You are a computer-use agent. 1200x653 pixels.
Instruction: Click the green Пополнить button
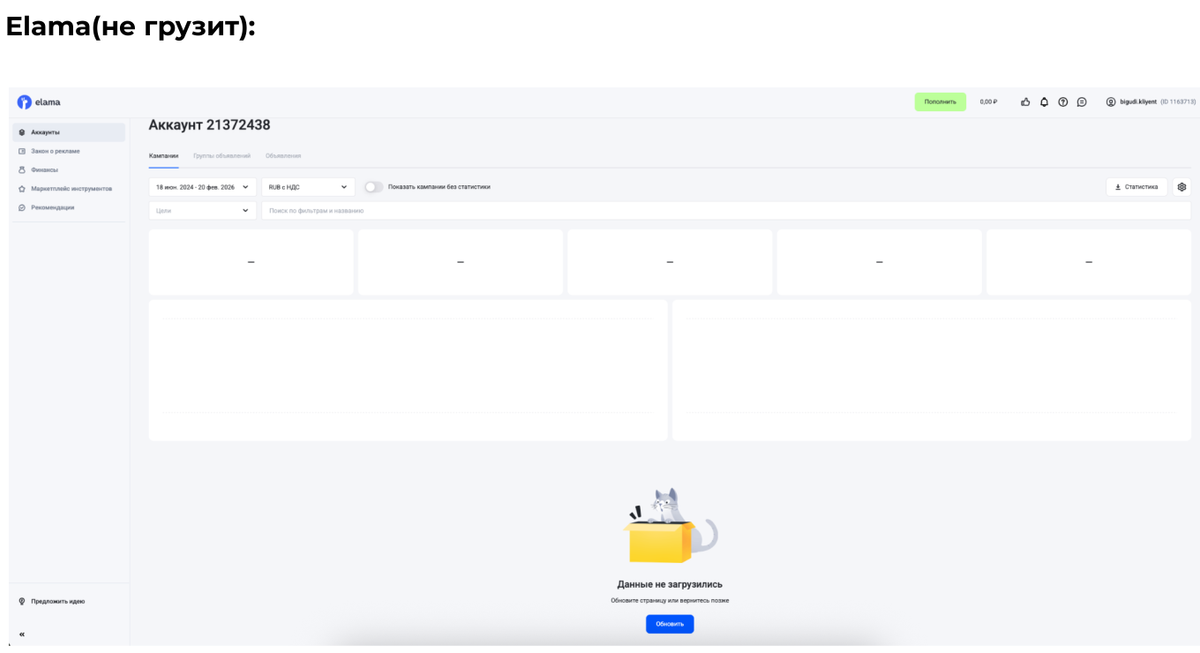click(940, 102)
